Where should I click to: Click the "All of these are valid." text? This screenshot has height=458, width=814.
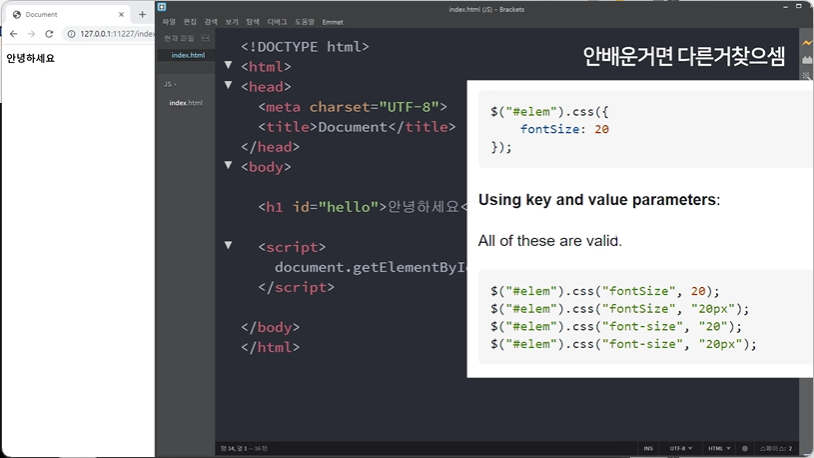pyautogui.click(x=550, y=241)
